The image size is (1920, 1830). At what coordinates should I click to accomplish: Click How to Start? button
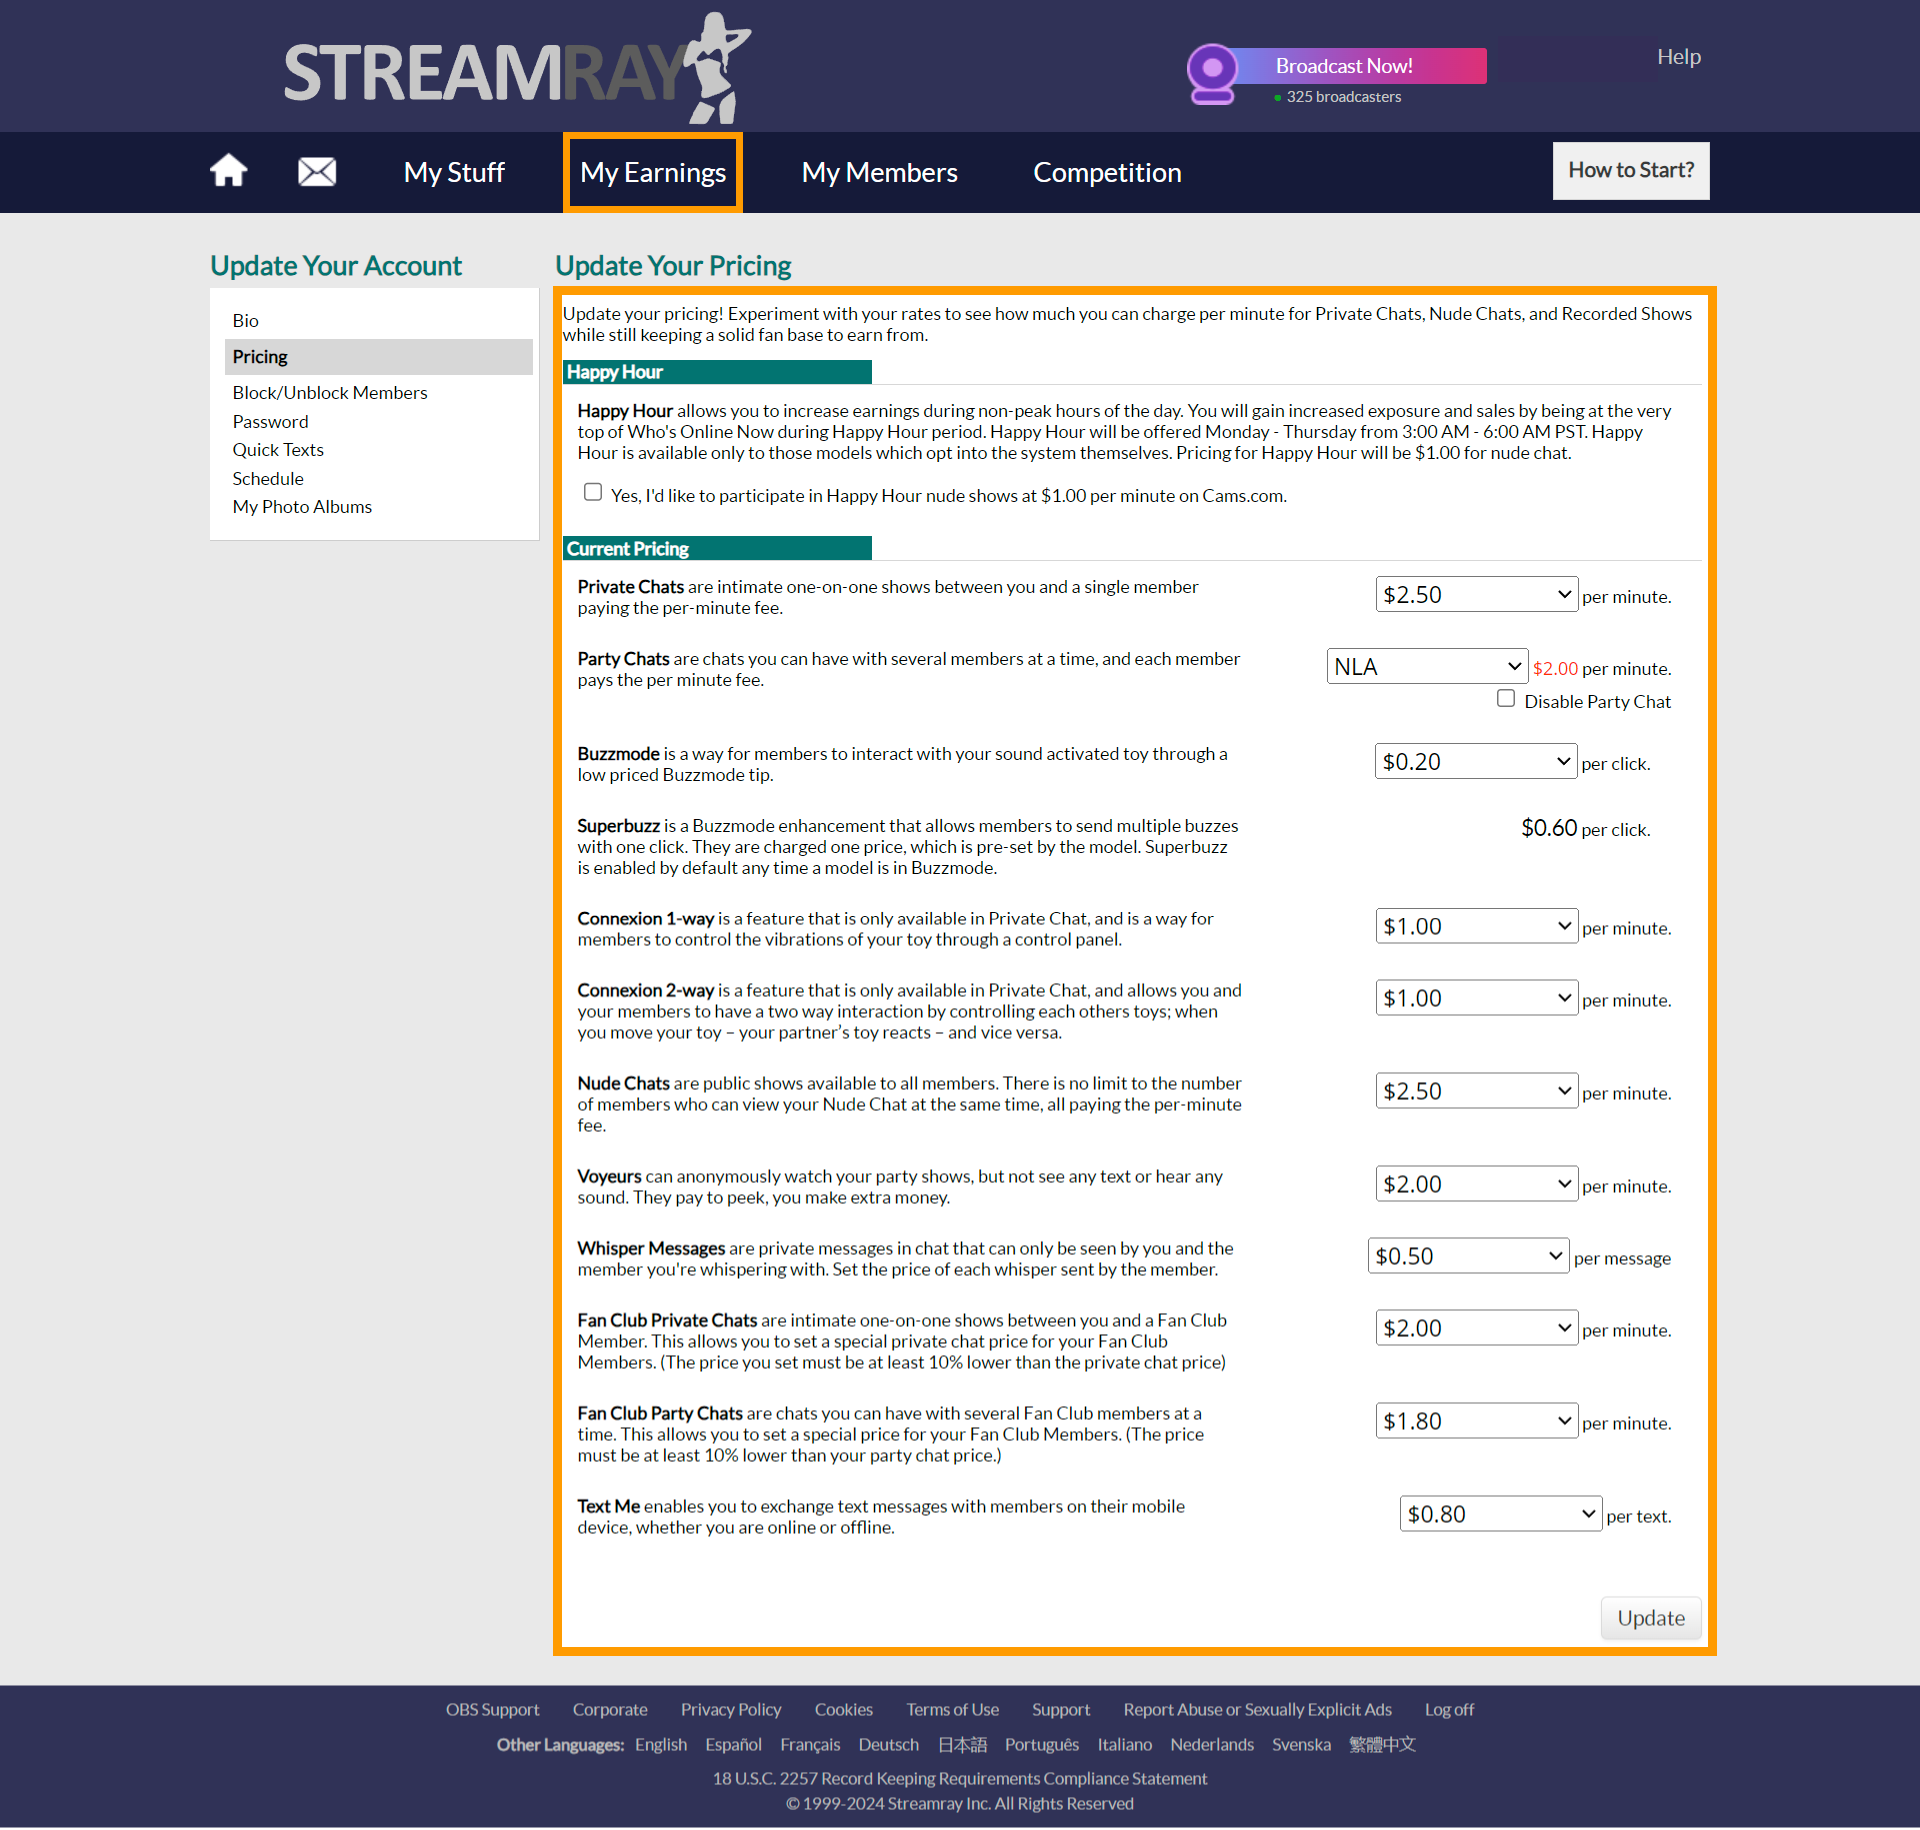point(1630,170)
